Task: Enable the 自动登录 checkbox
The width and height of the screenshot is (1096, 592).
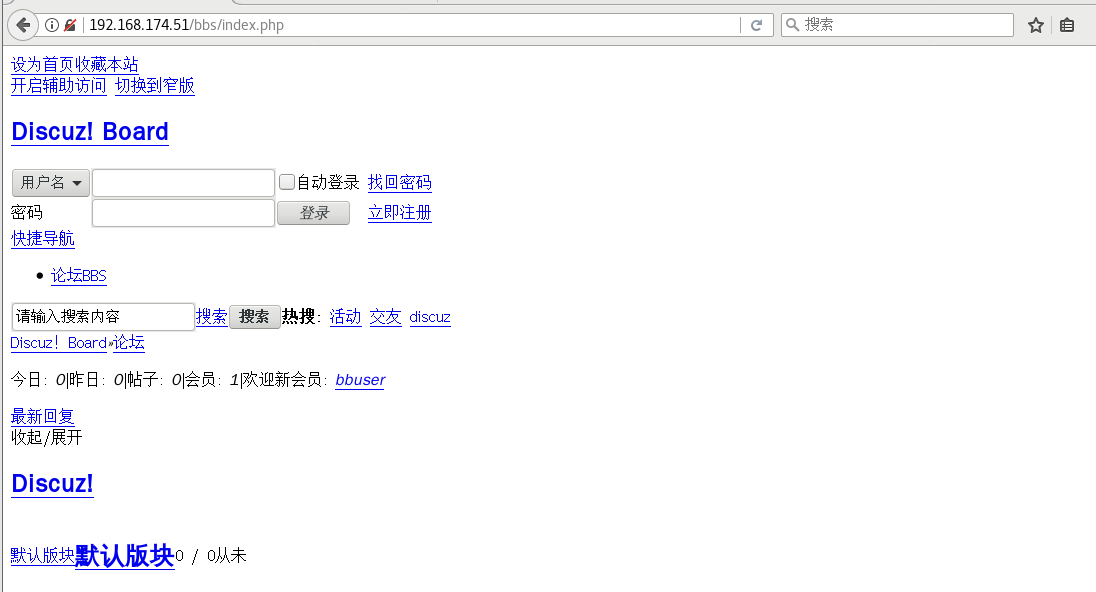Action: (287, 182)
